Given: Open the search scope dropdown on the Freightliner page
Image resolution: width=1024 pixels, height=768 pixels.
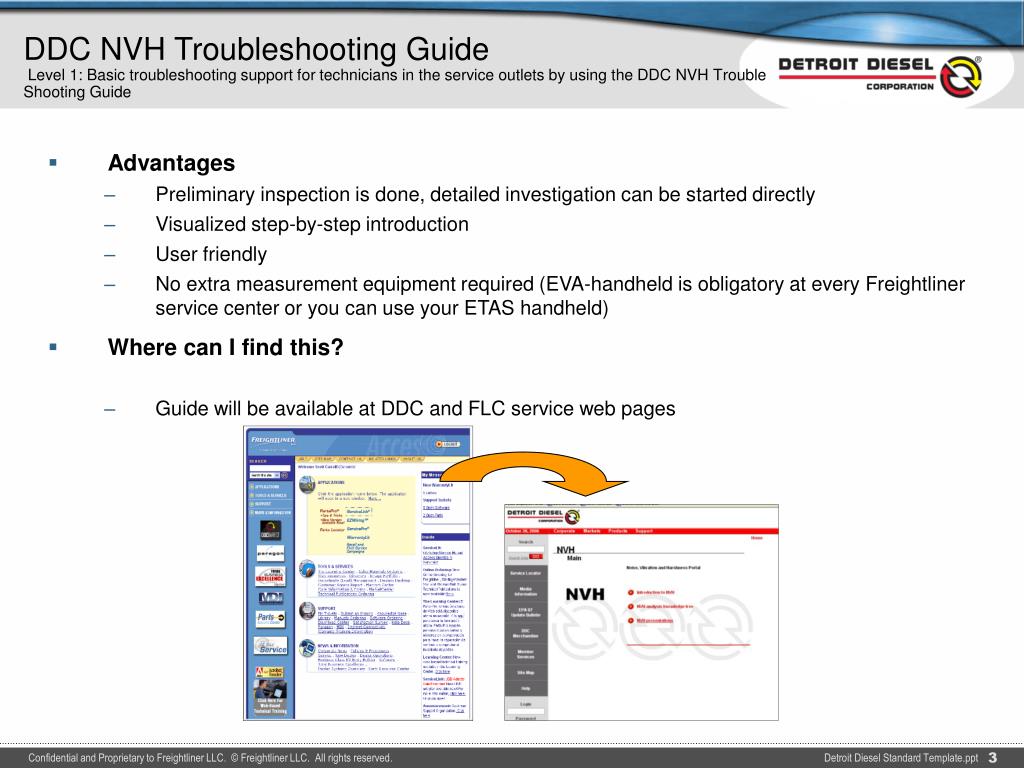Looking at the screenshot, I should (x=265, y=475).
